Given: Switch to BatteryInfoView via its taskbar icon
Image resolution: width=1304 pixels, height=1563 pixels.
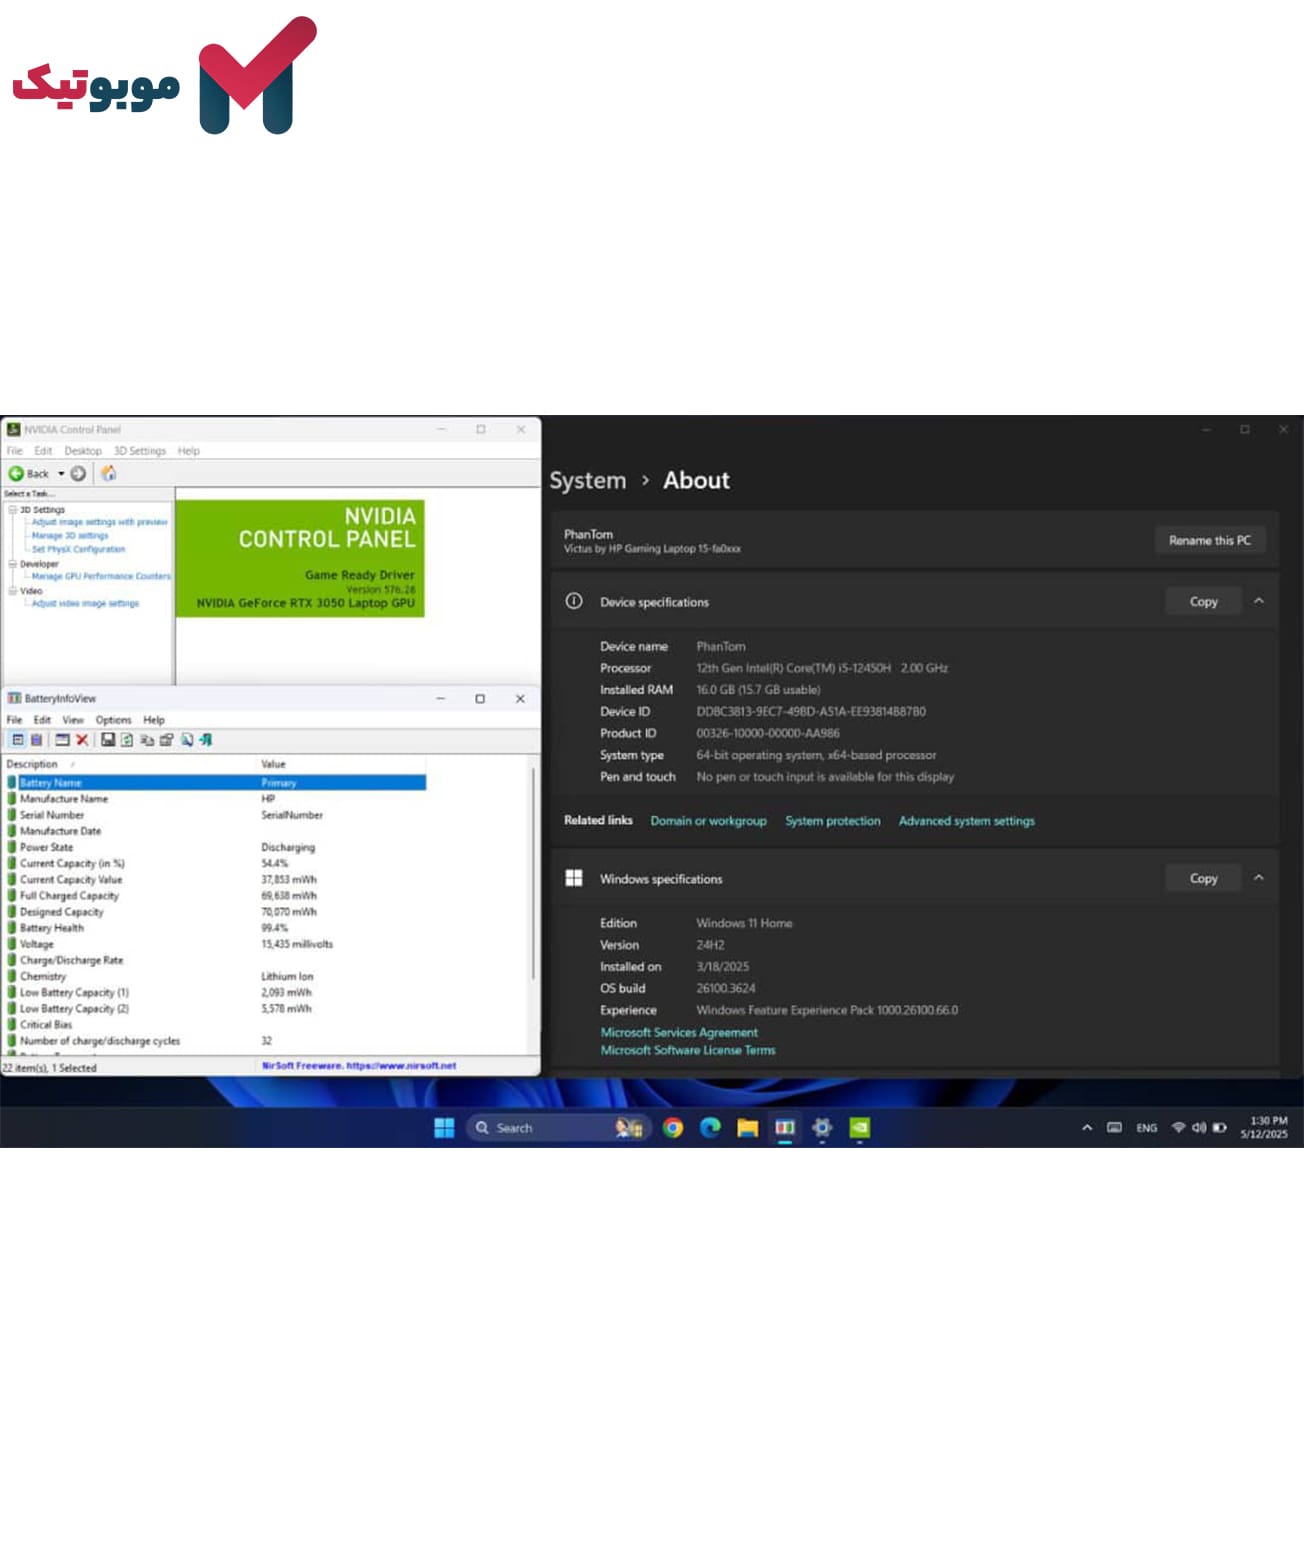Looking at the screenshot, I should 785,1128.
